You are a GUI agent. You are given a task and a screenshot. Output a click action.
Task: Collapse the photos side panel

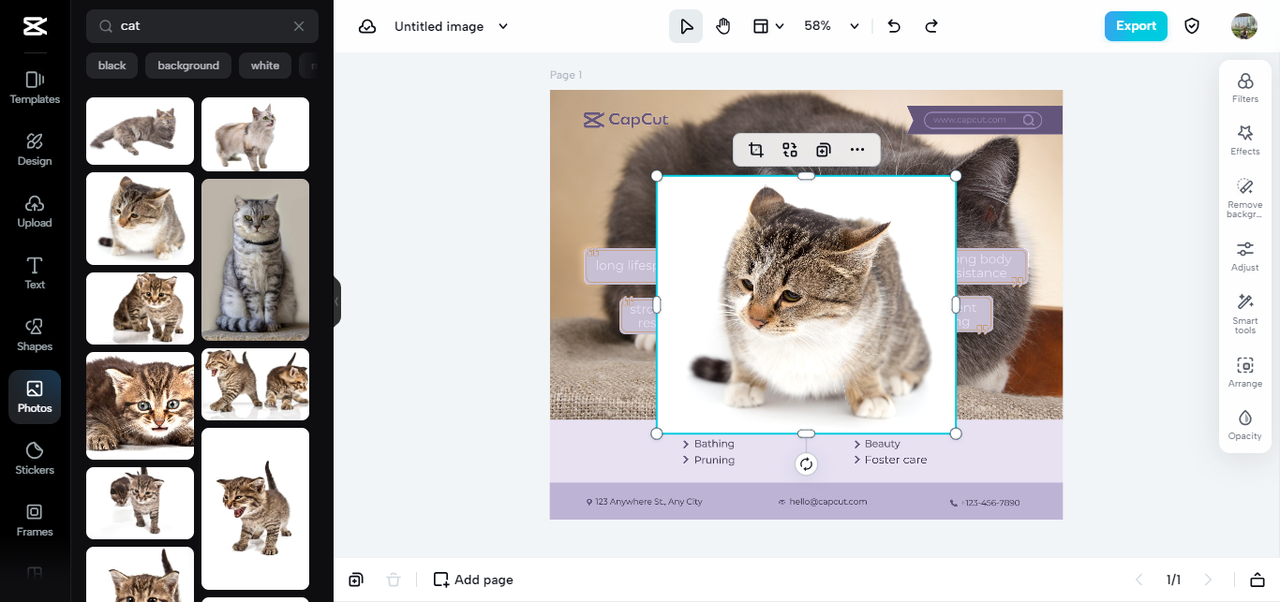coord(337,301)
